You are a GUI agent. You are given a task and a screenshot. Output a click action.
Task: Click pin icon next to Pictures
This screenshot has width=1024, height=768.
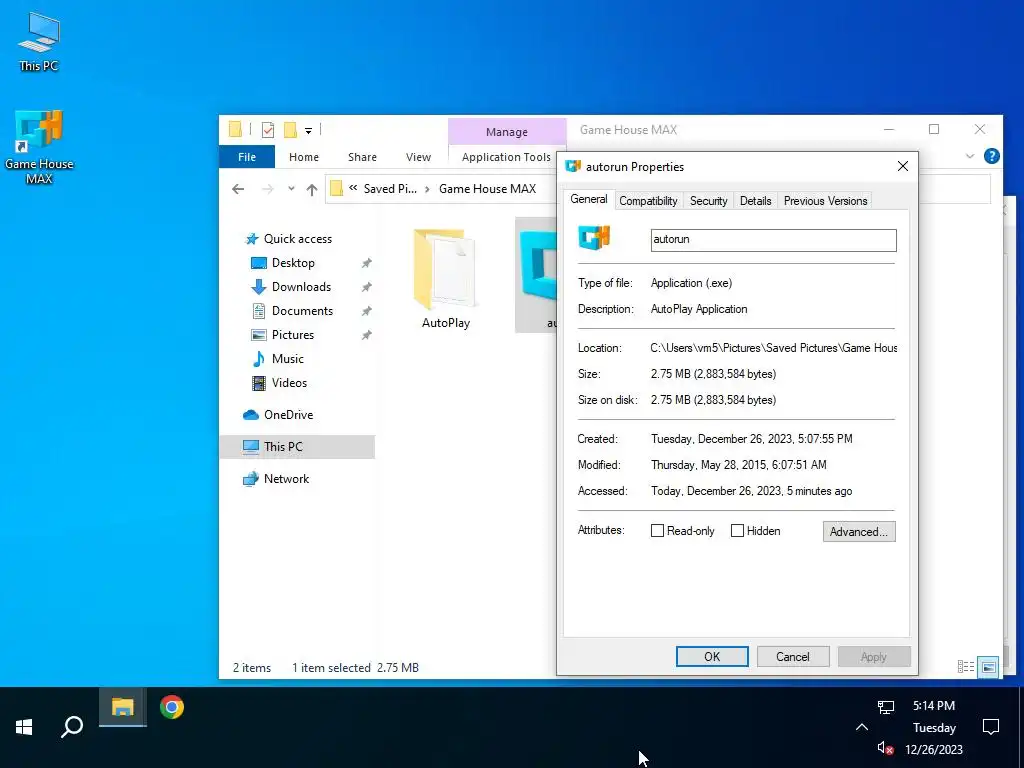[x=366, y=335]
